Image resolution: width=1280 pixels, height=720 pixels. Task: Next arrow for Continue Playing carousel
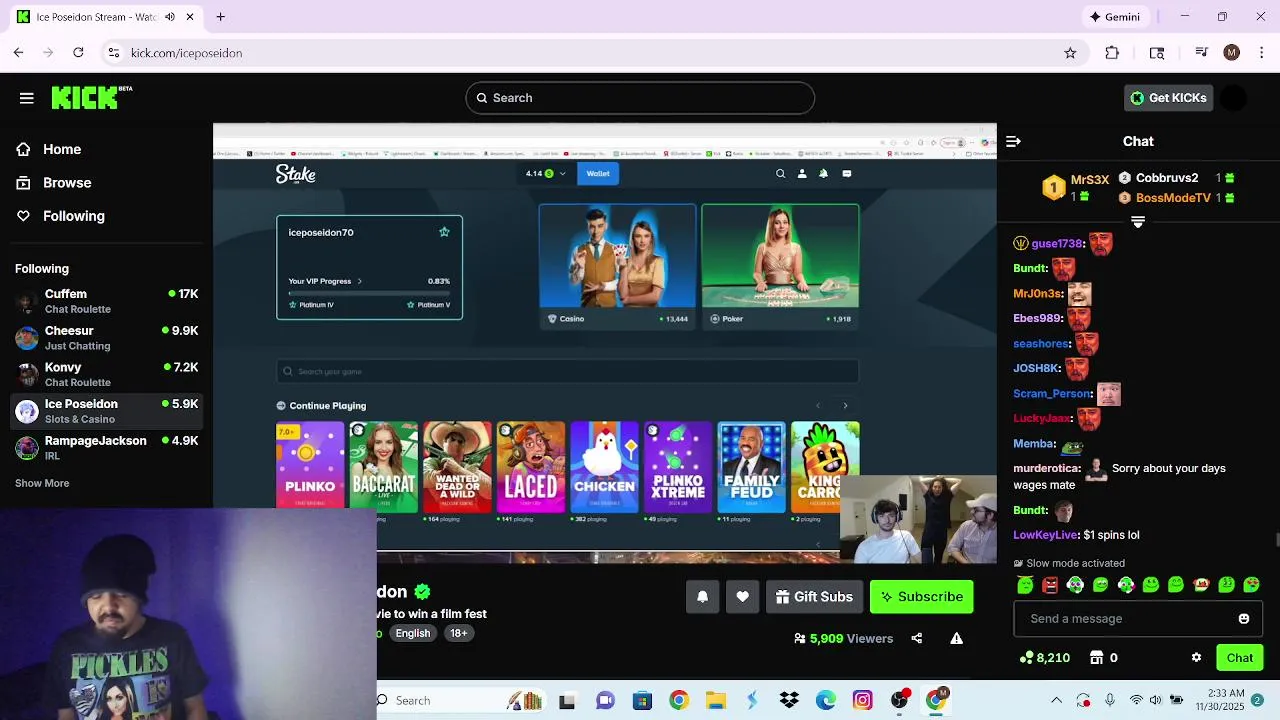coord(845,406)
